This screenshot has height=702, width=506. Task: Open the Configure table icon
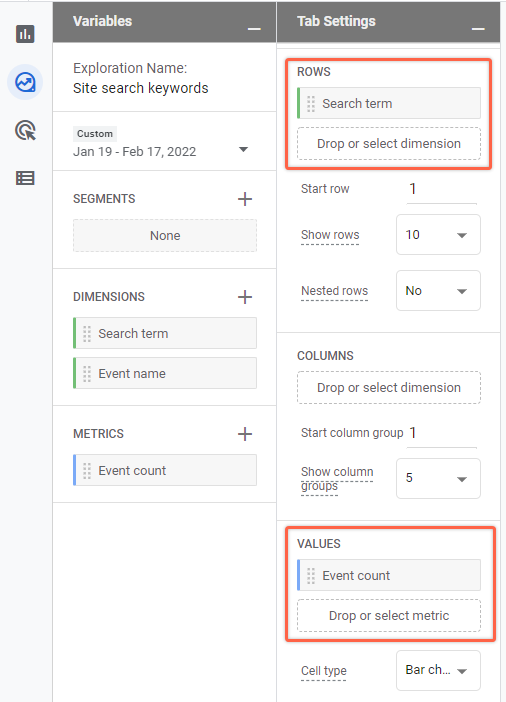[25, 178]
